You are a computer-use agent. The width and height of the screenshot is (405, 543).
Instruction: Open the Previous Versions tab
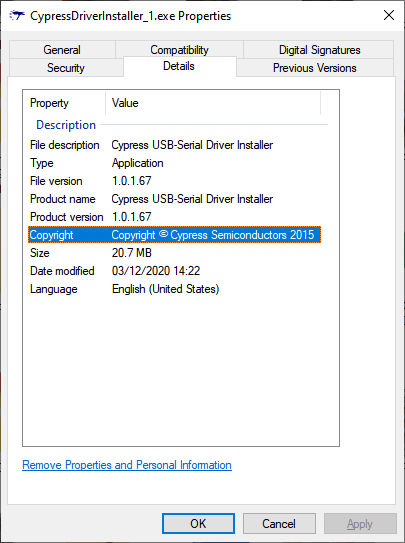pos(315,68)
